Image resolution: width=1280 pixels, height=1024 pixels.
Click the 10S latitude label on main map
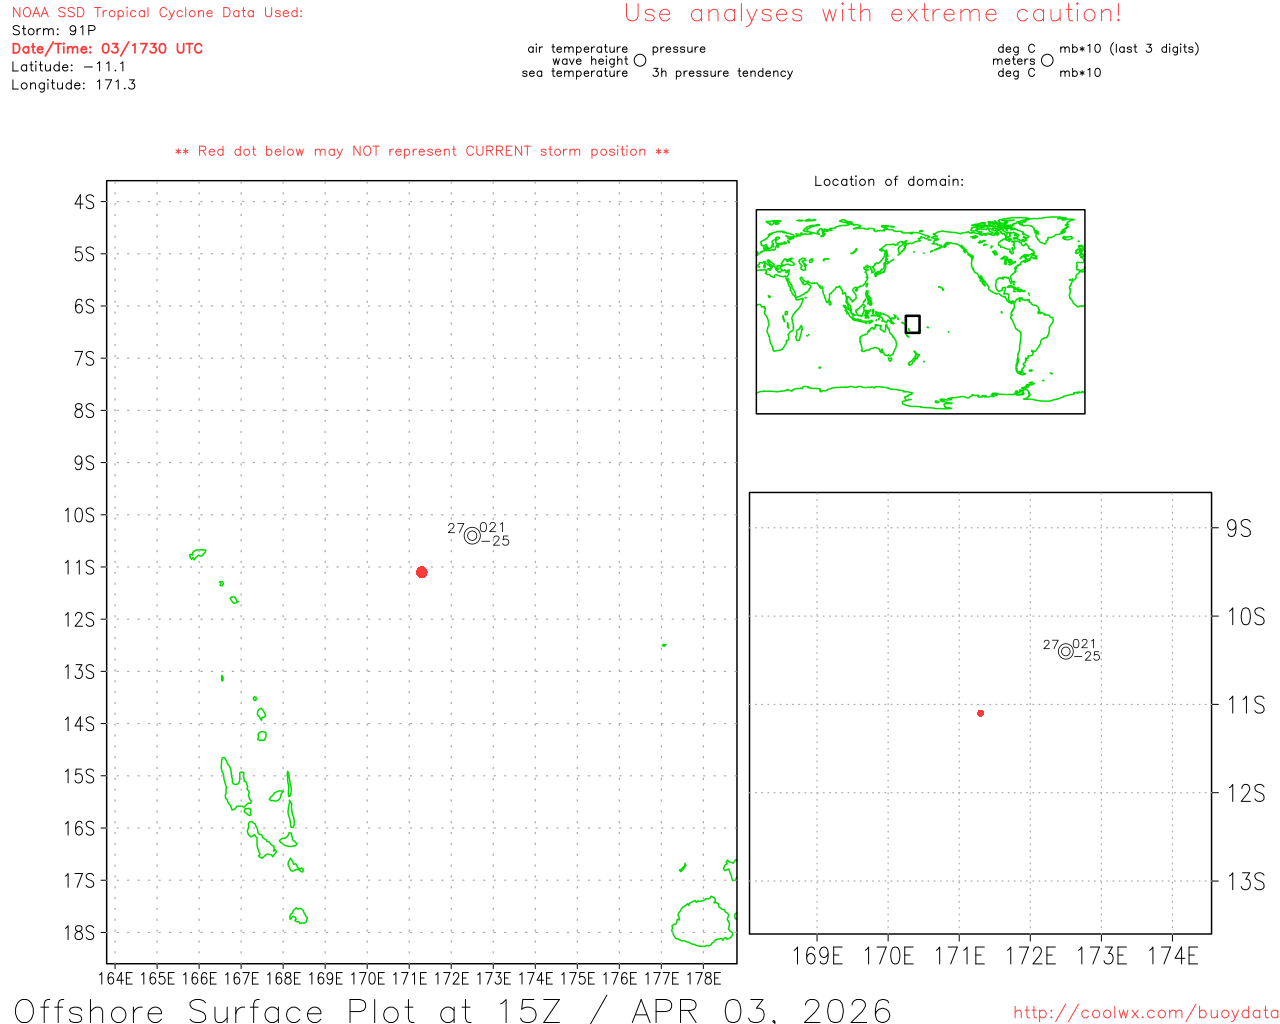[80, 515]
